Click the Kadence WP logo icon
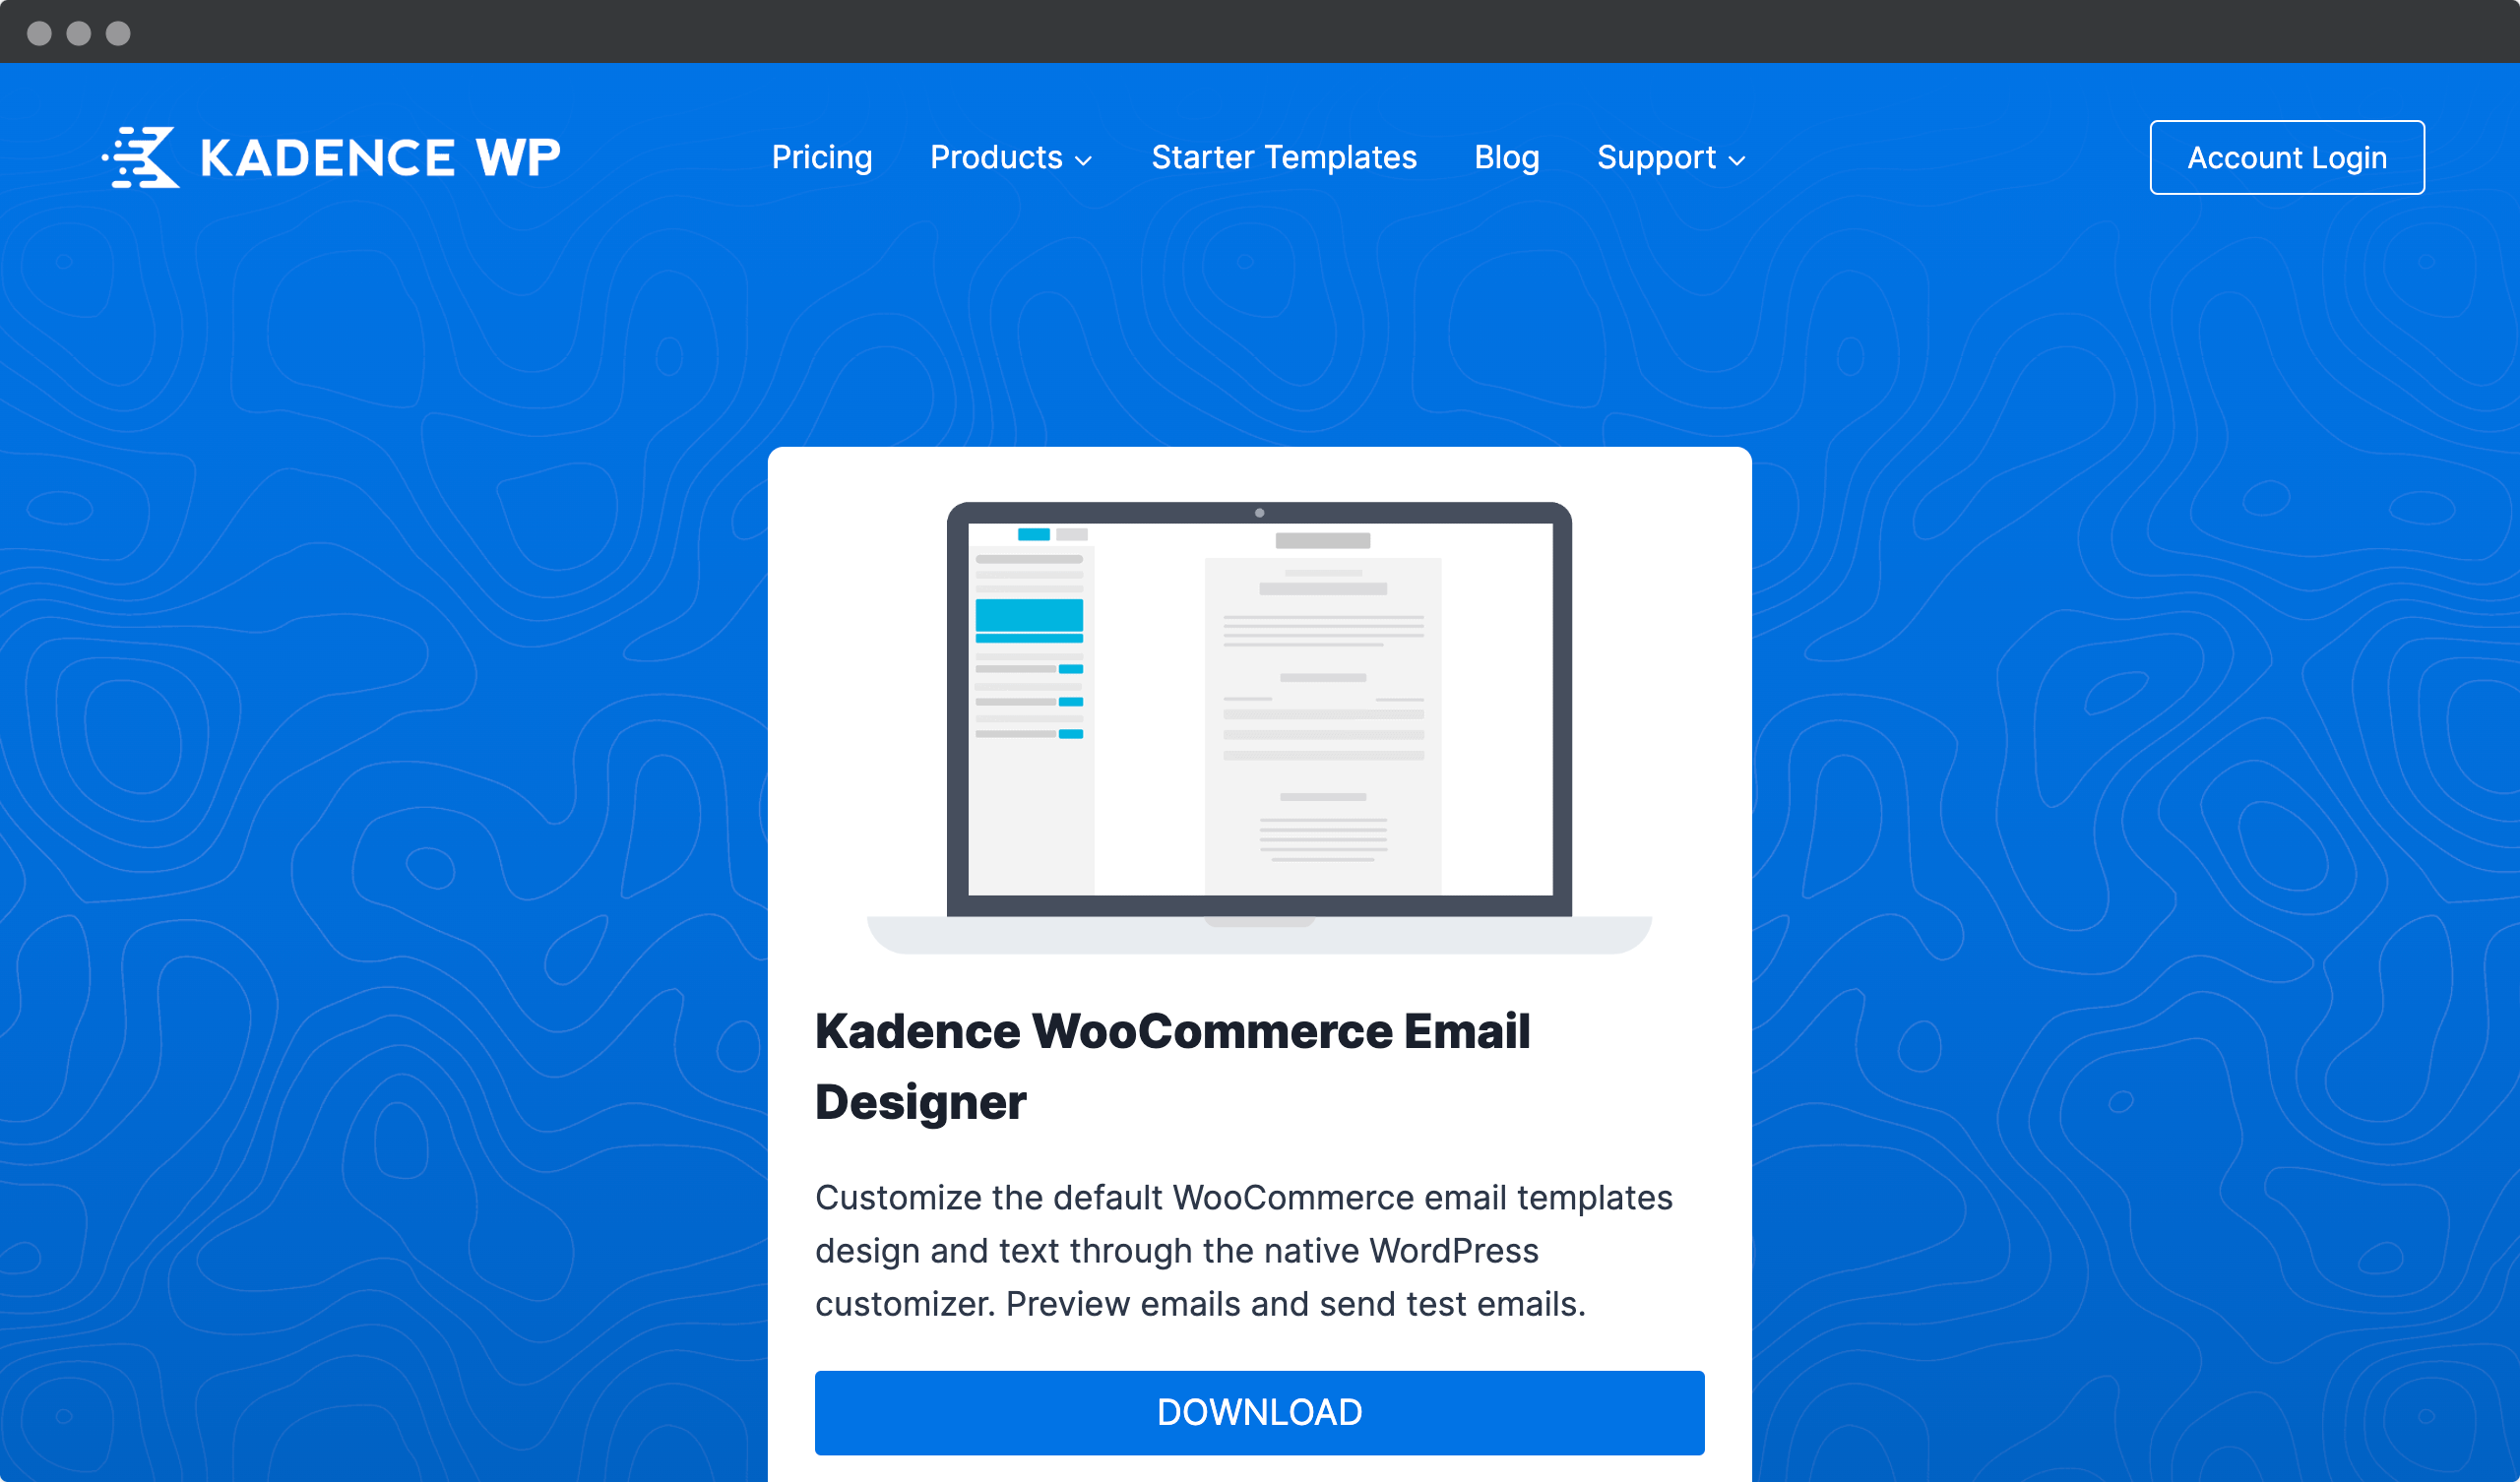The width and height of the screenshot is (2520, 1482). click(138, 157)
